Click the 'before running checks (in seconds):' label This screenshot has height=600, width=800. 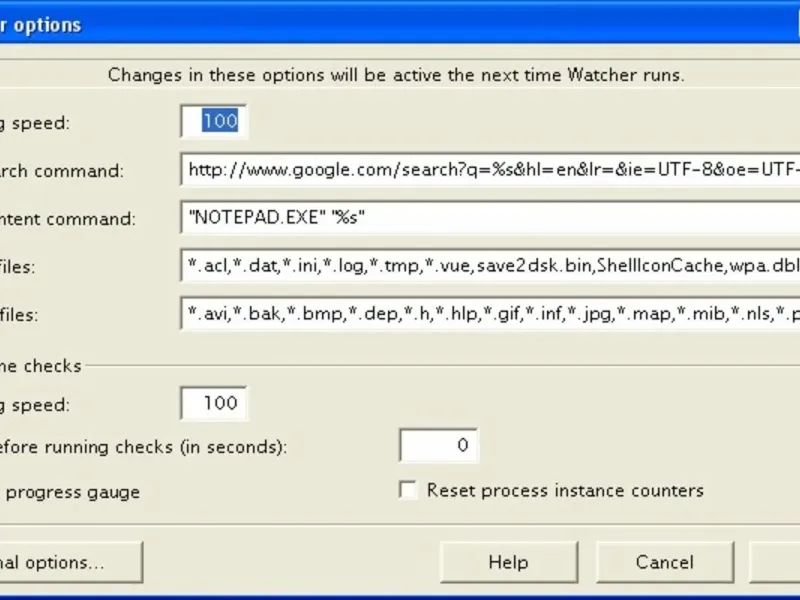click(x=143, y=447)
